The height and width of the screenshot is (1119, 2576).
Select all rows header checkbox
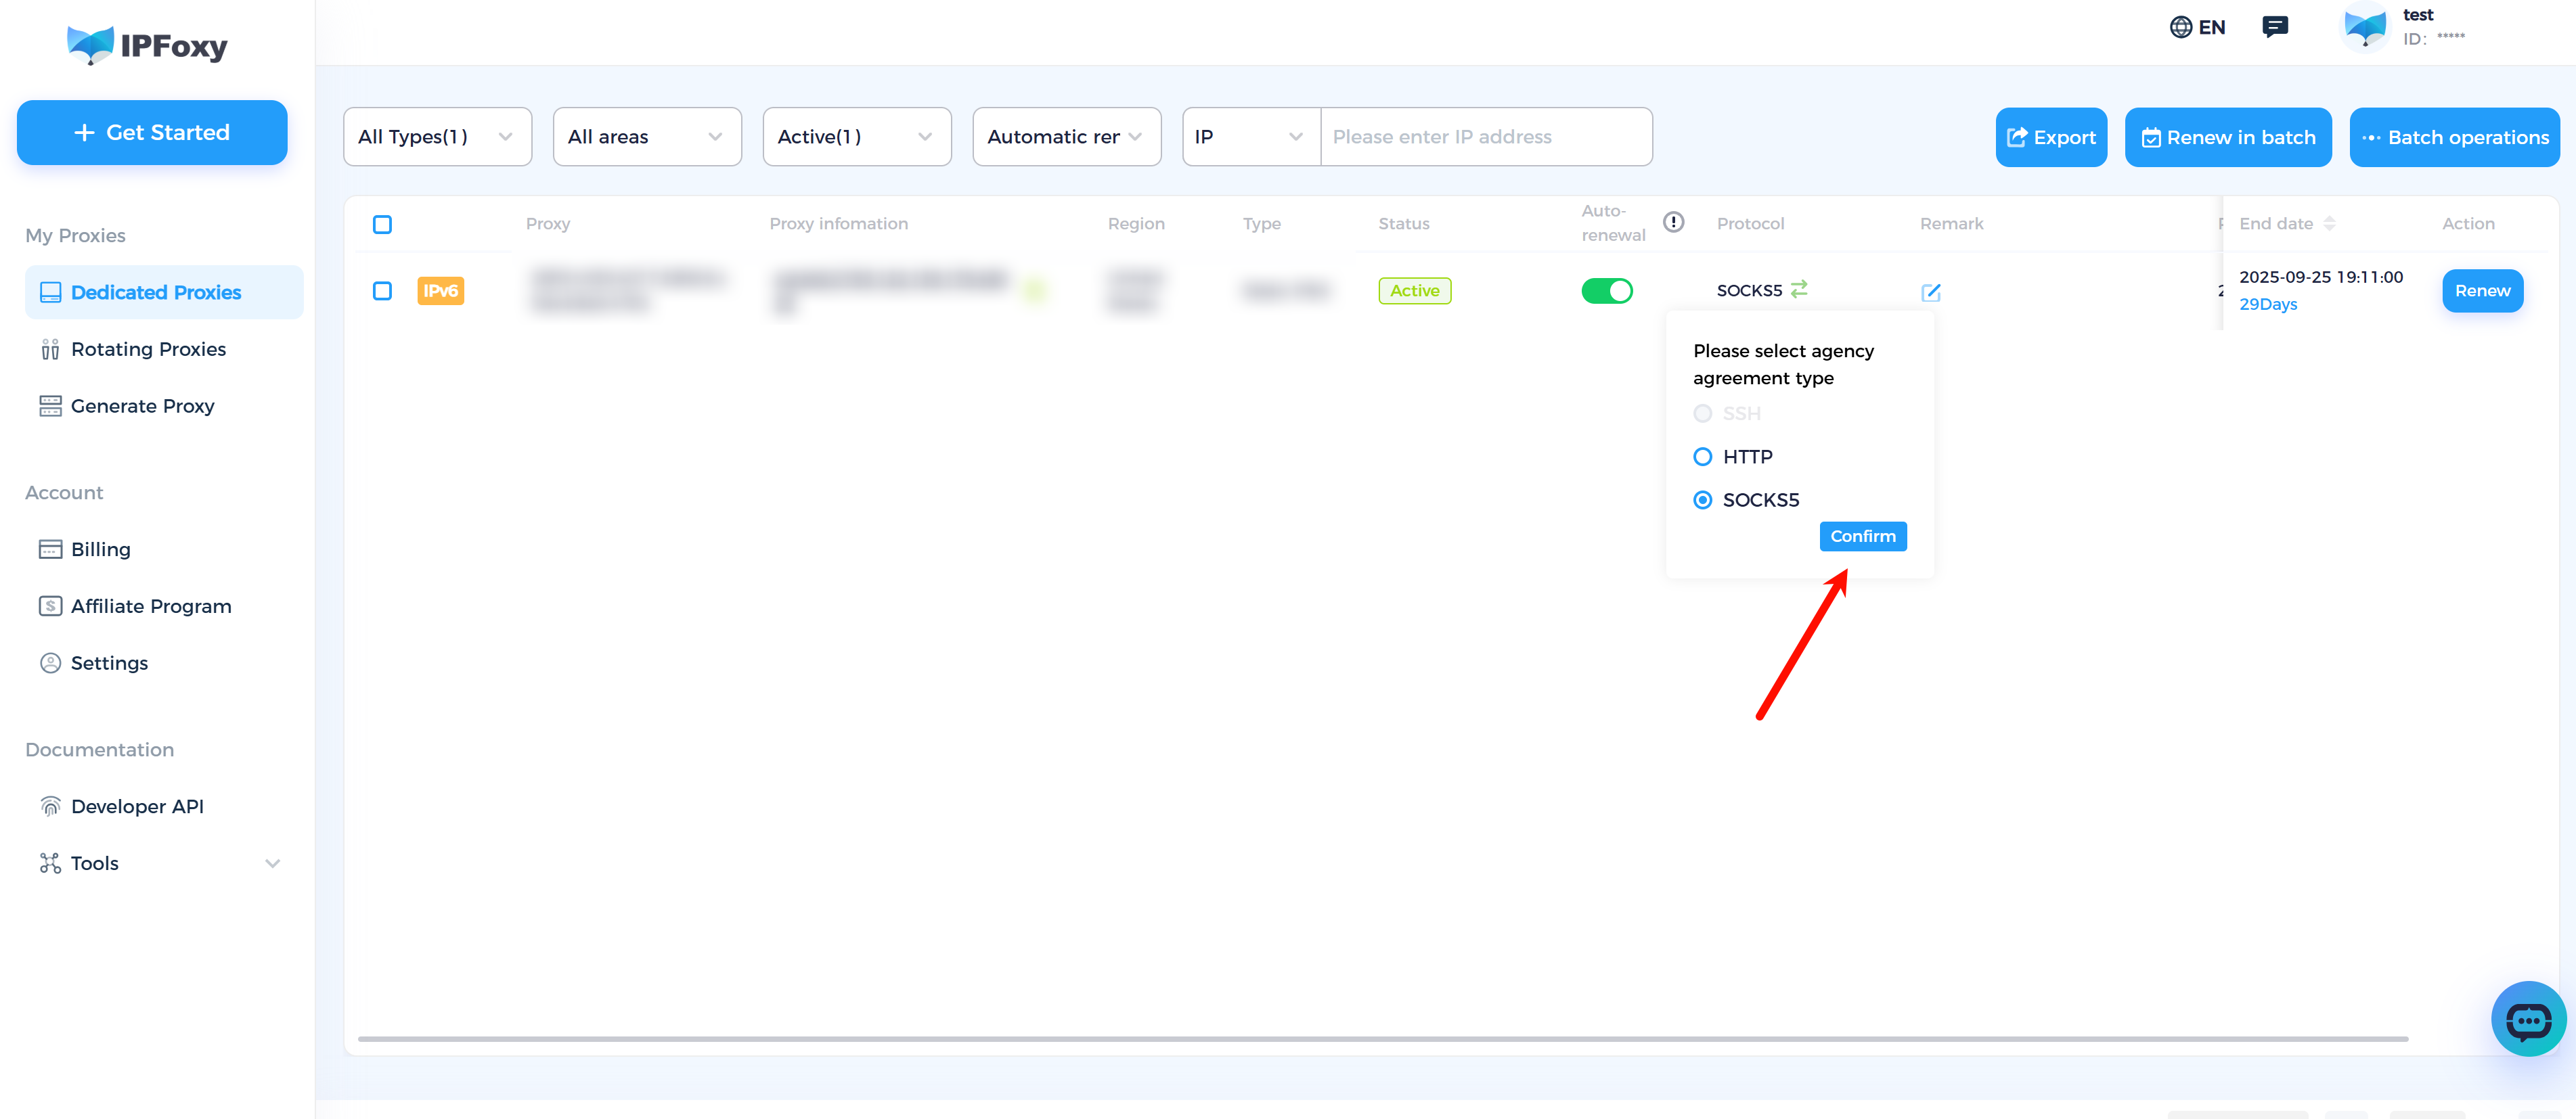point(382,224)
